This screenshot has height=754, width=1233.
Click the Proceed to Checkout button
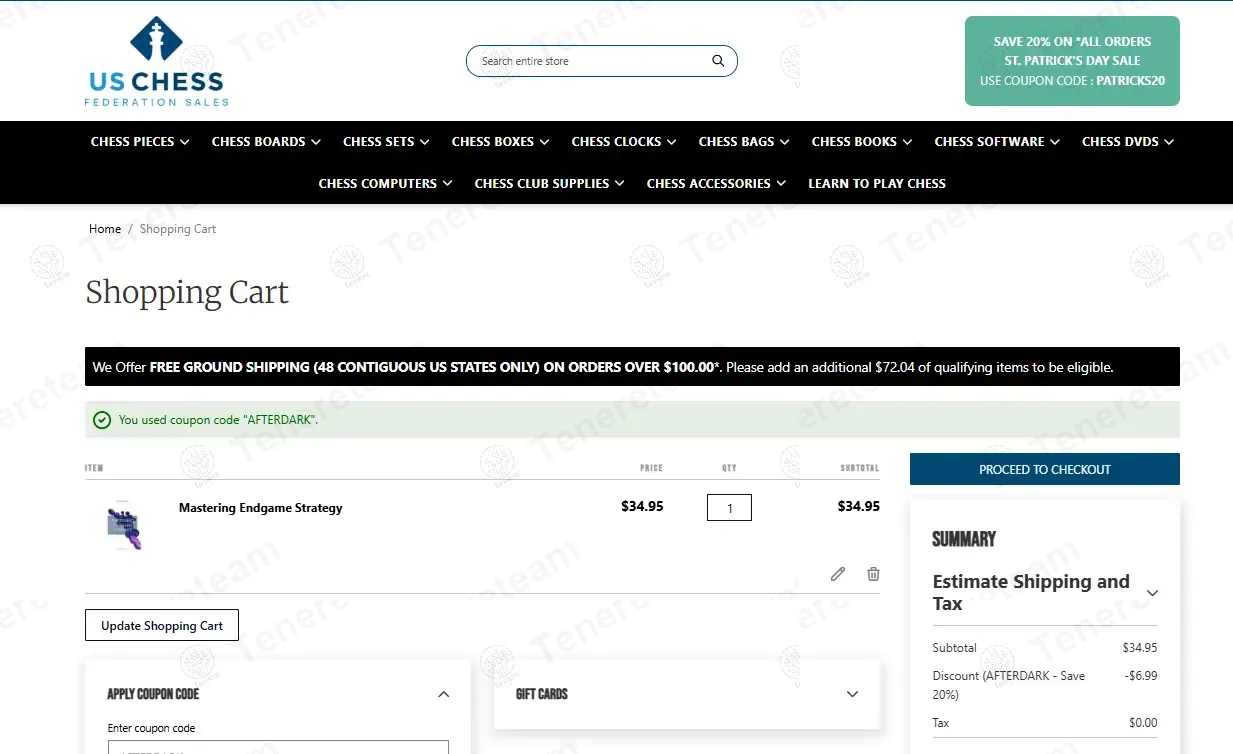[1045, 469]
